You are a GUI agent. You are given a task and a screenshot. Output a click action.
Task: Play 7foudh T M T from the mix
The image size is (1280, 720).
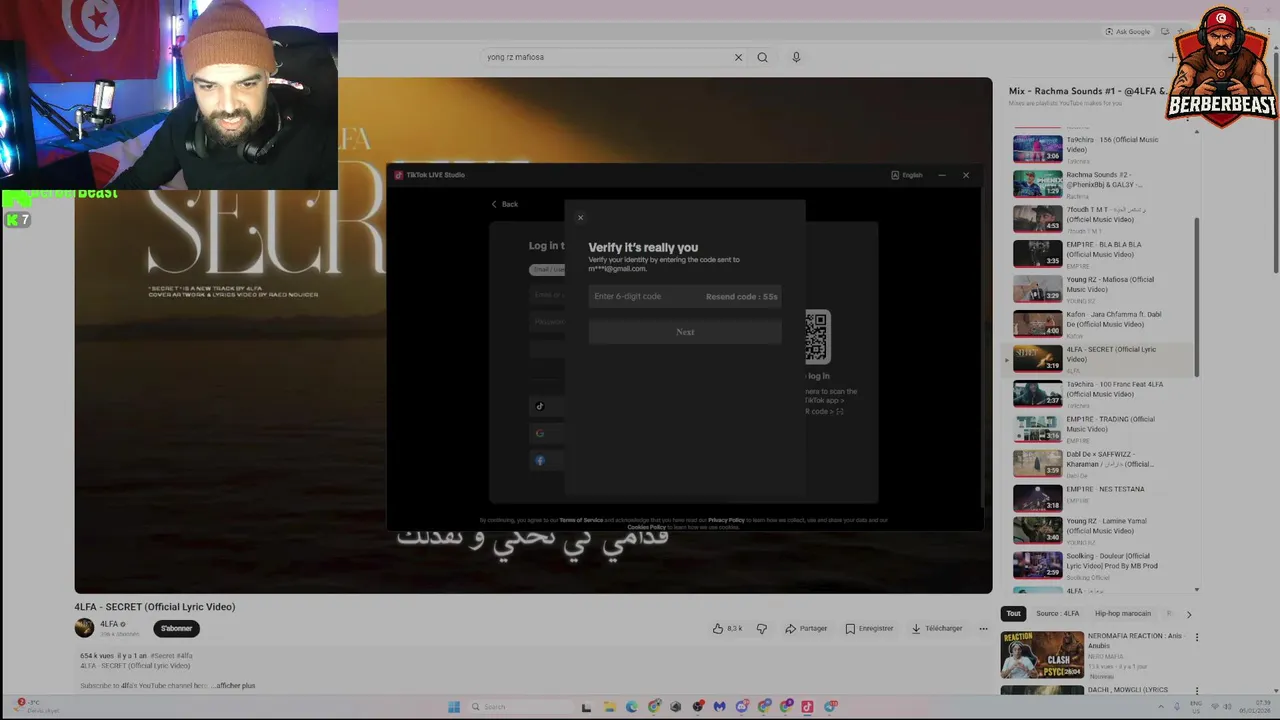pos(1100,219)
